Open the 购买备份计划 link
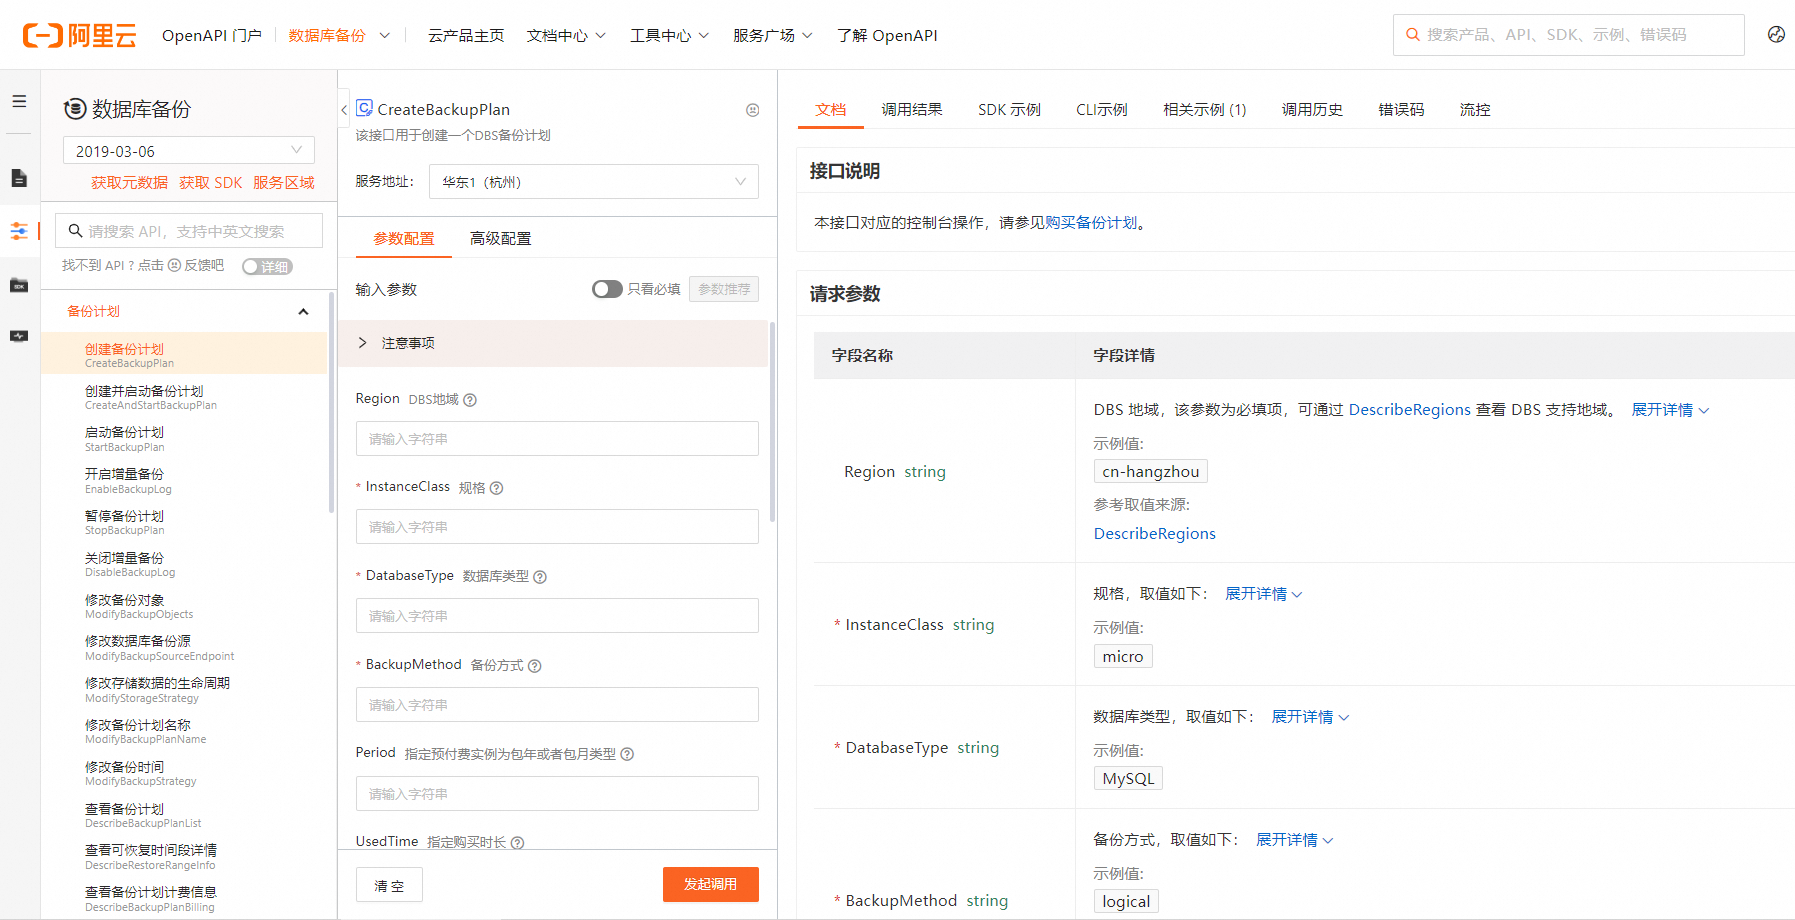1795x920 pixels. pyautogui.click(x=1091, y=223)
